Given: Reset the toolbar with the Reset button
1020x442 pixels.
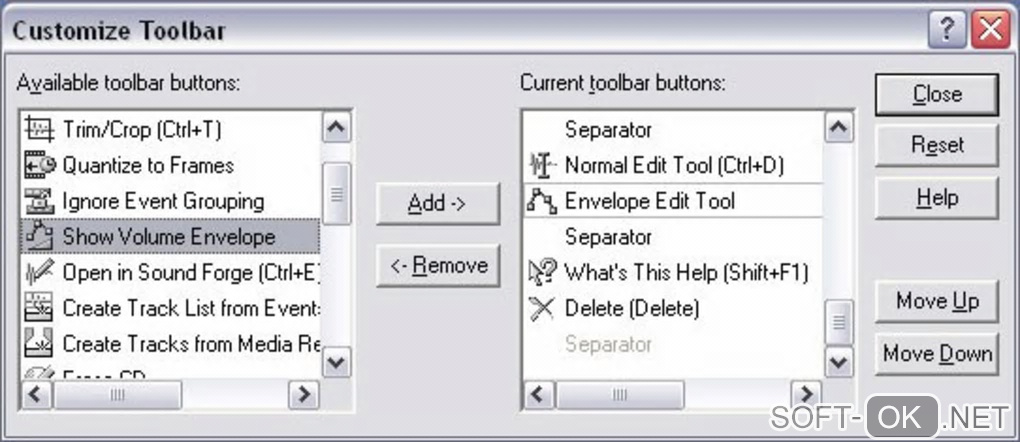Looking at the screenshot, I should [x=937, y=146].
